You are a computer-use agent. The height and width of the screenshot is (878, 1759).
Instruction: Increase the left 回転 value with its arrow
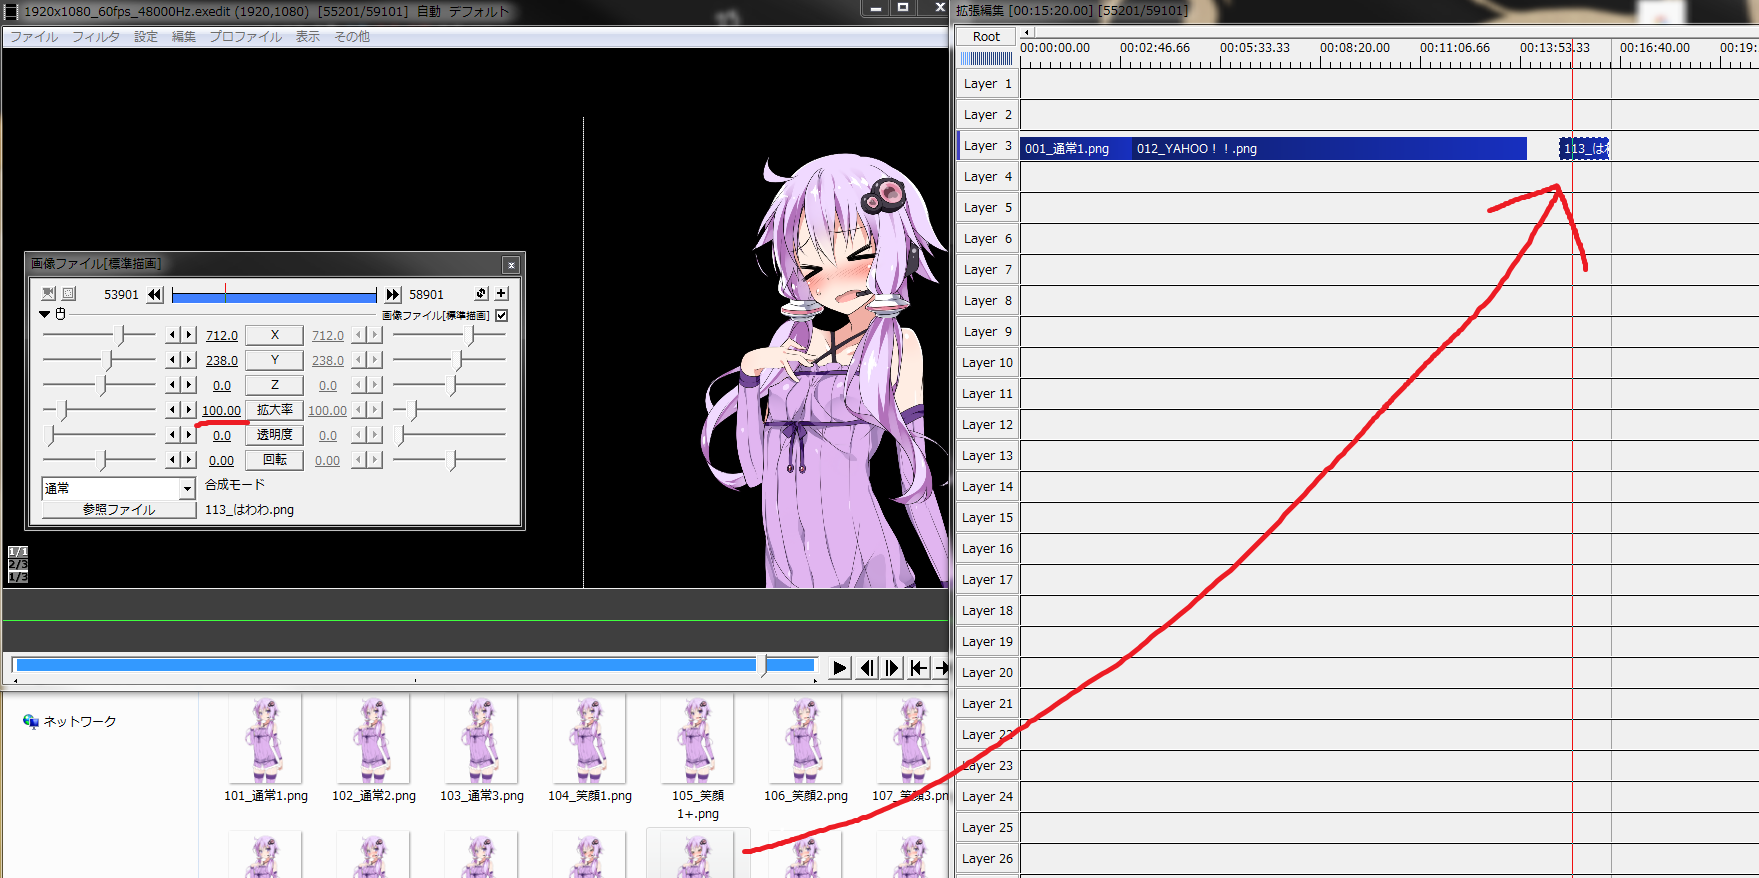[x=188, y=460]
